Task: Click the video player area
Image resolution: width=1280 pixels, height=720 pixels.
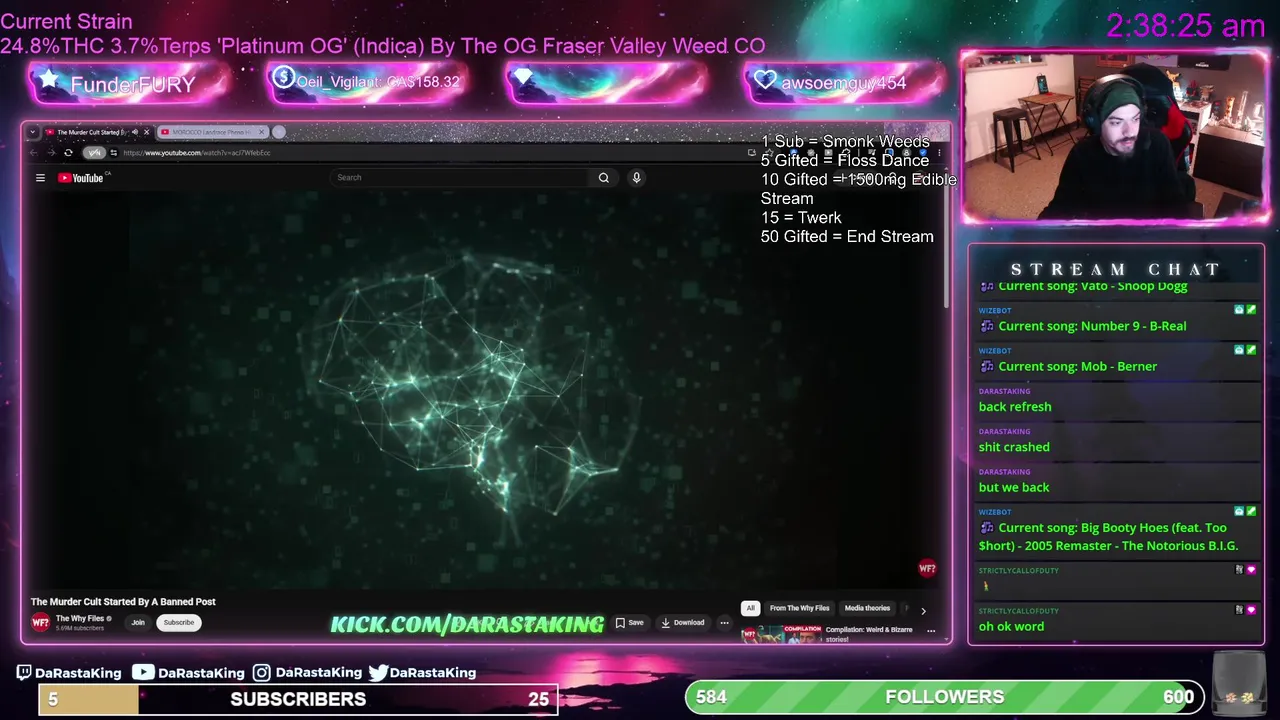Action: click(x=485, y=390)
